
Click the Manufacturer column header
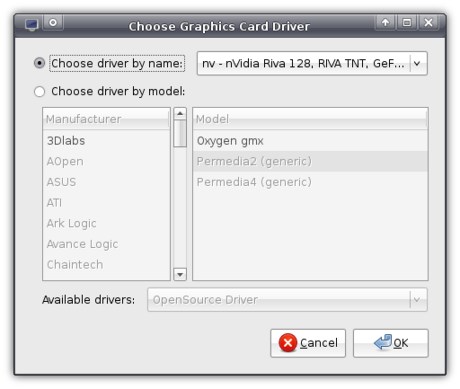click(106, 119)
